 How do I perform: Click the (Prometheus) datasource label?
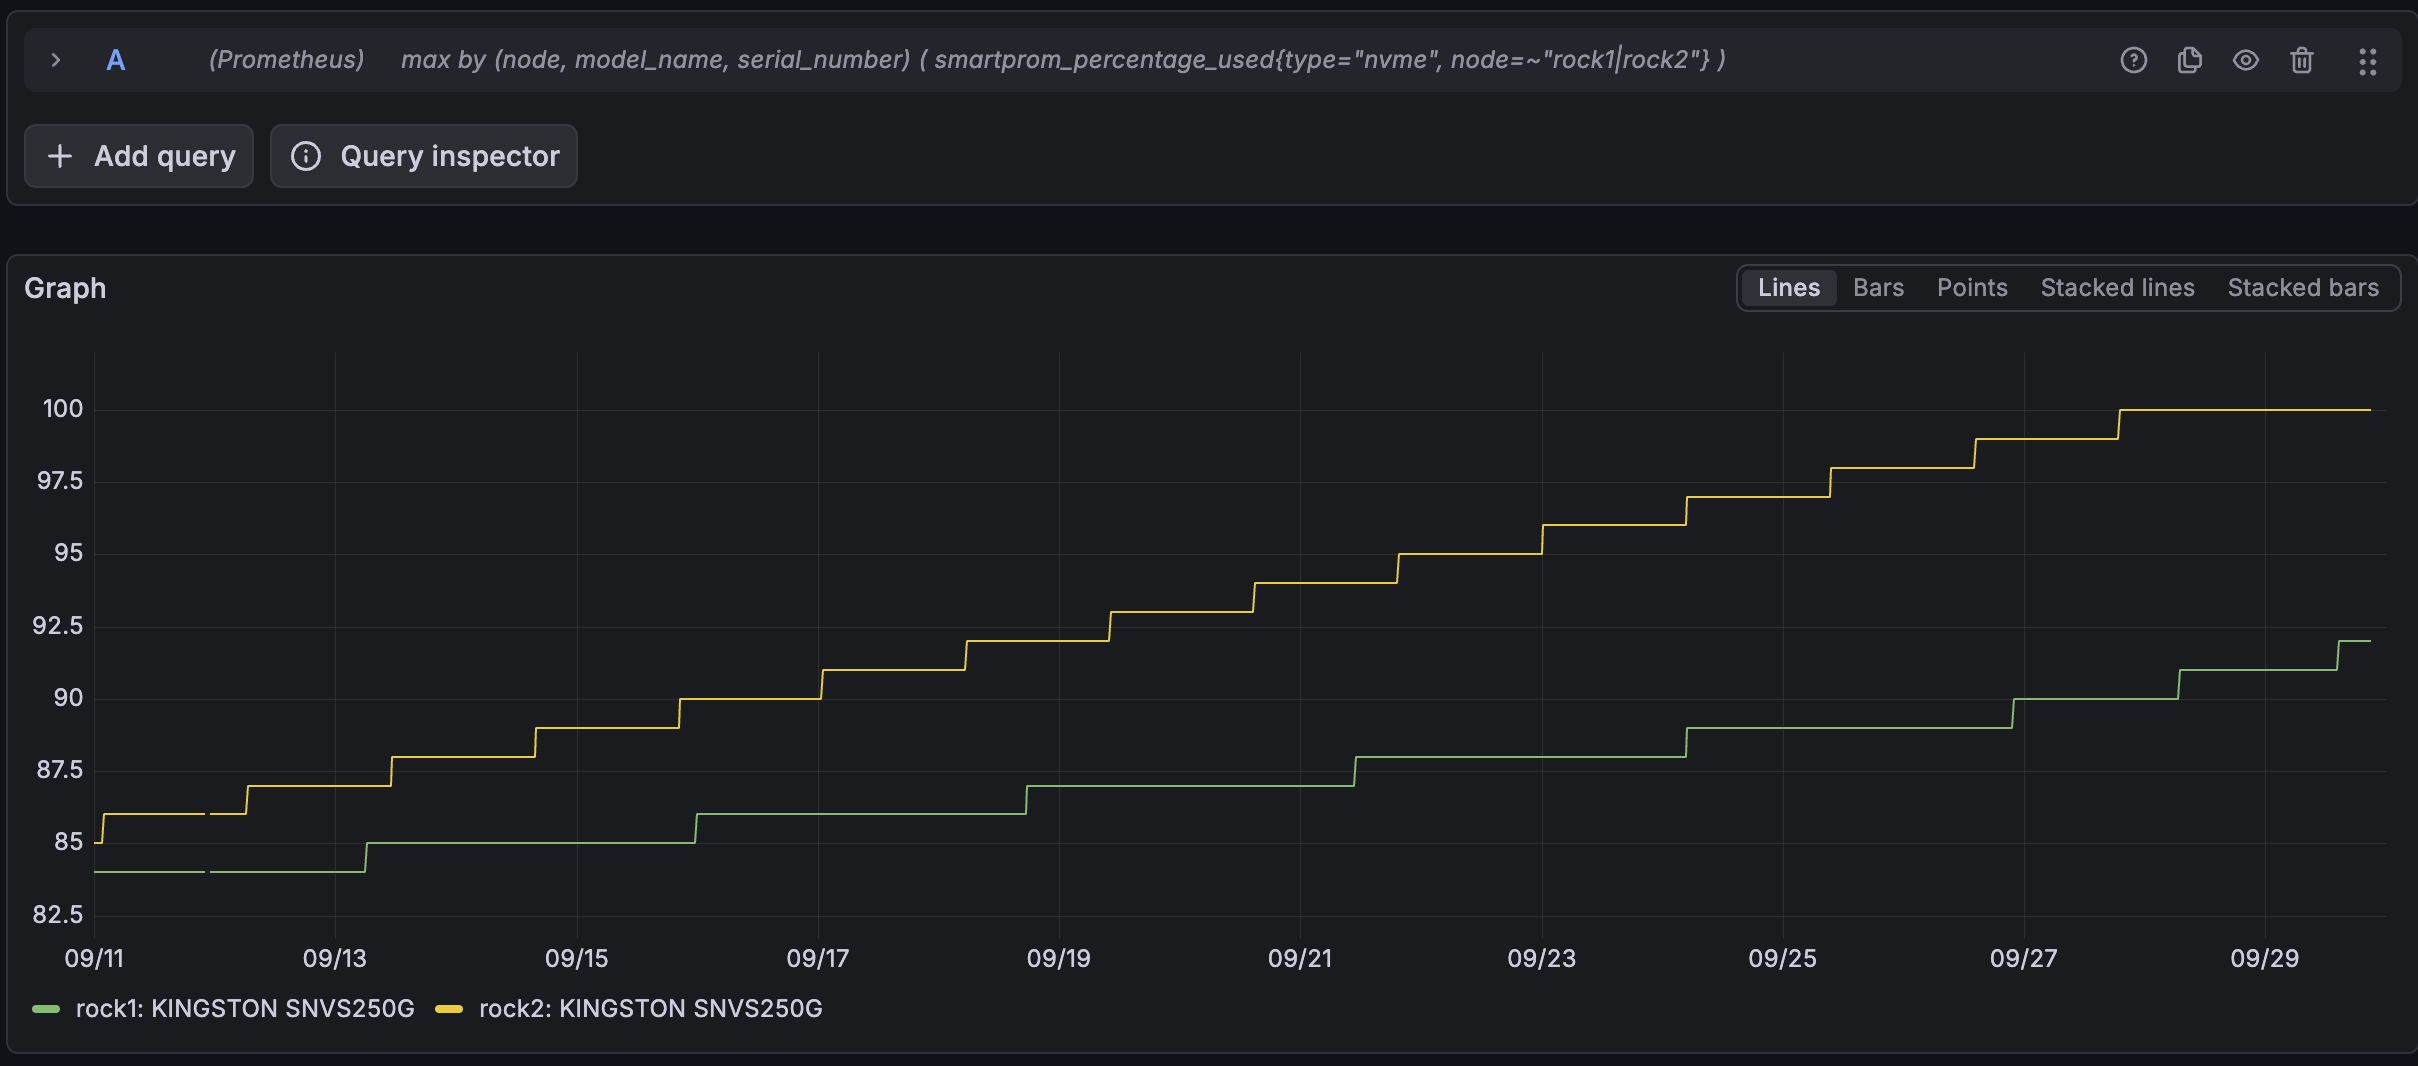point(286,60)
